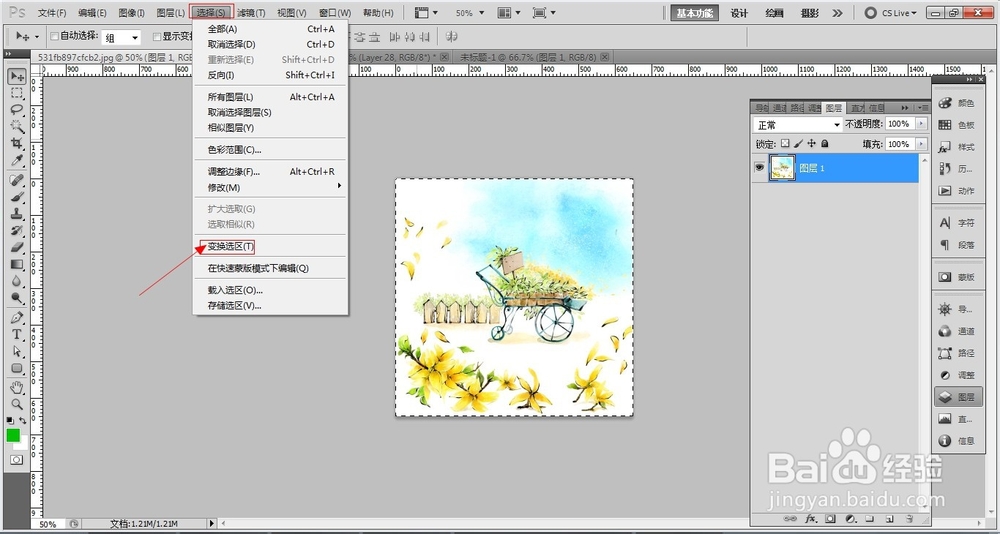The image size is (1000, 534).
Task: Toggle Quick Mask mode at toolbox bottom
Action: click(17, 459)
